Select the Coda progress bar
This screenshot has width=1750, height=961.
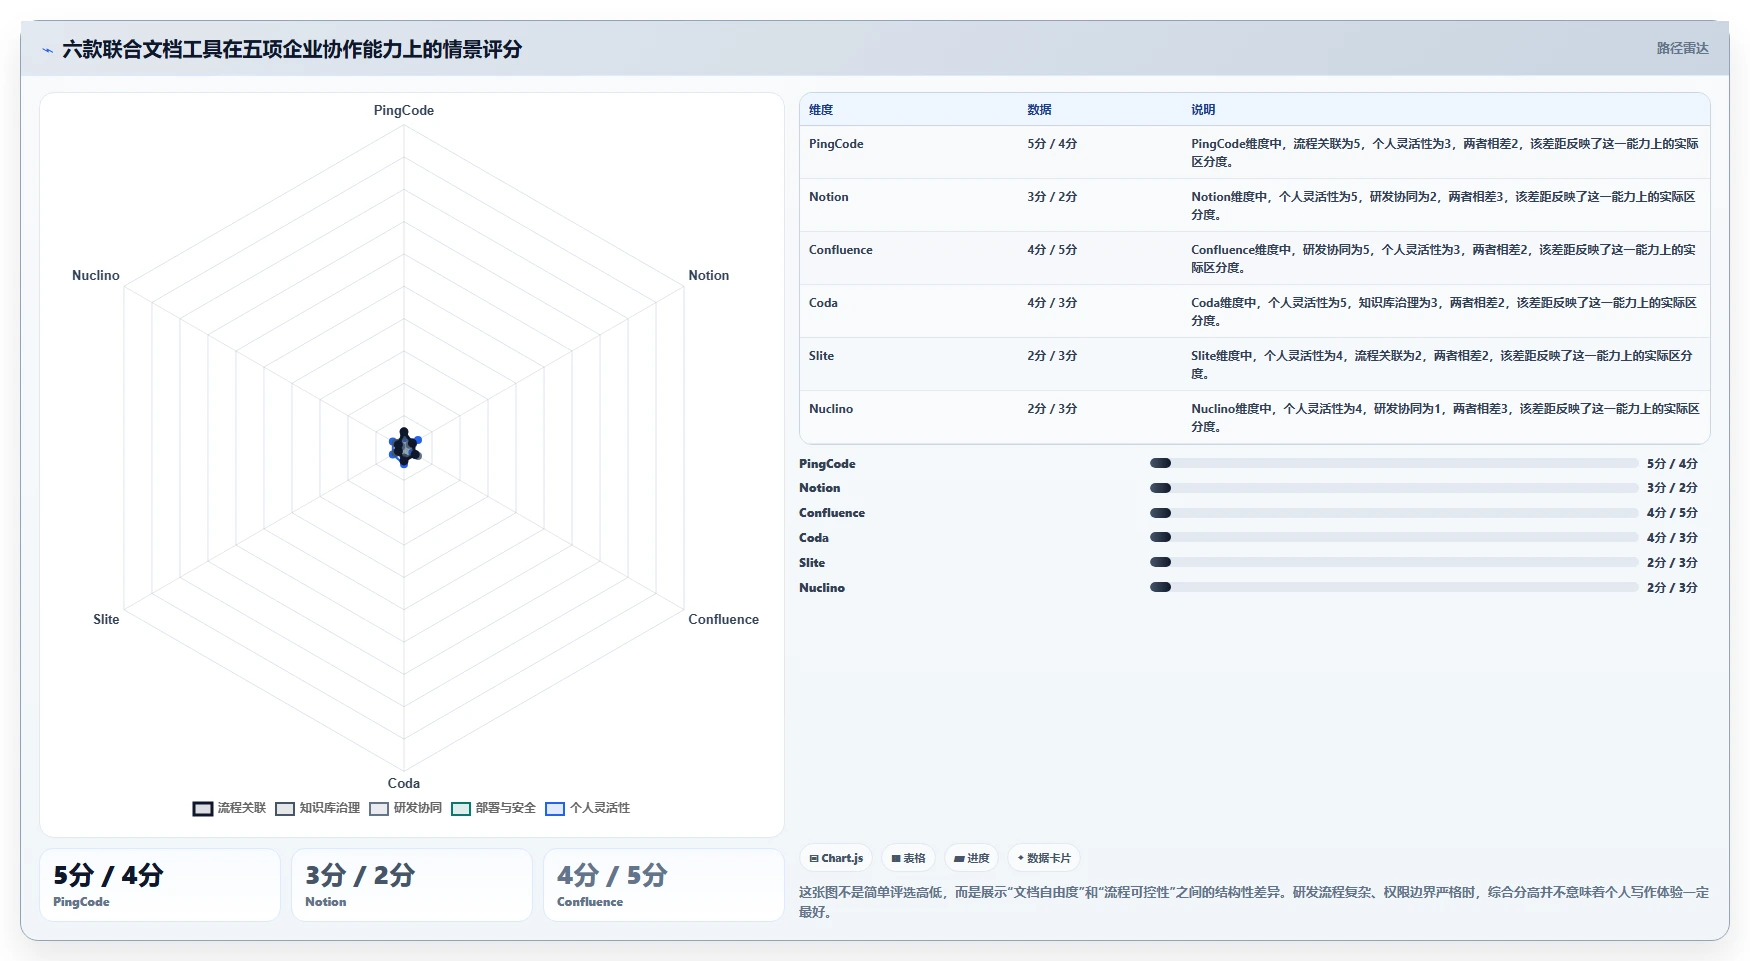(1394, 537)
